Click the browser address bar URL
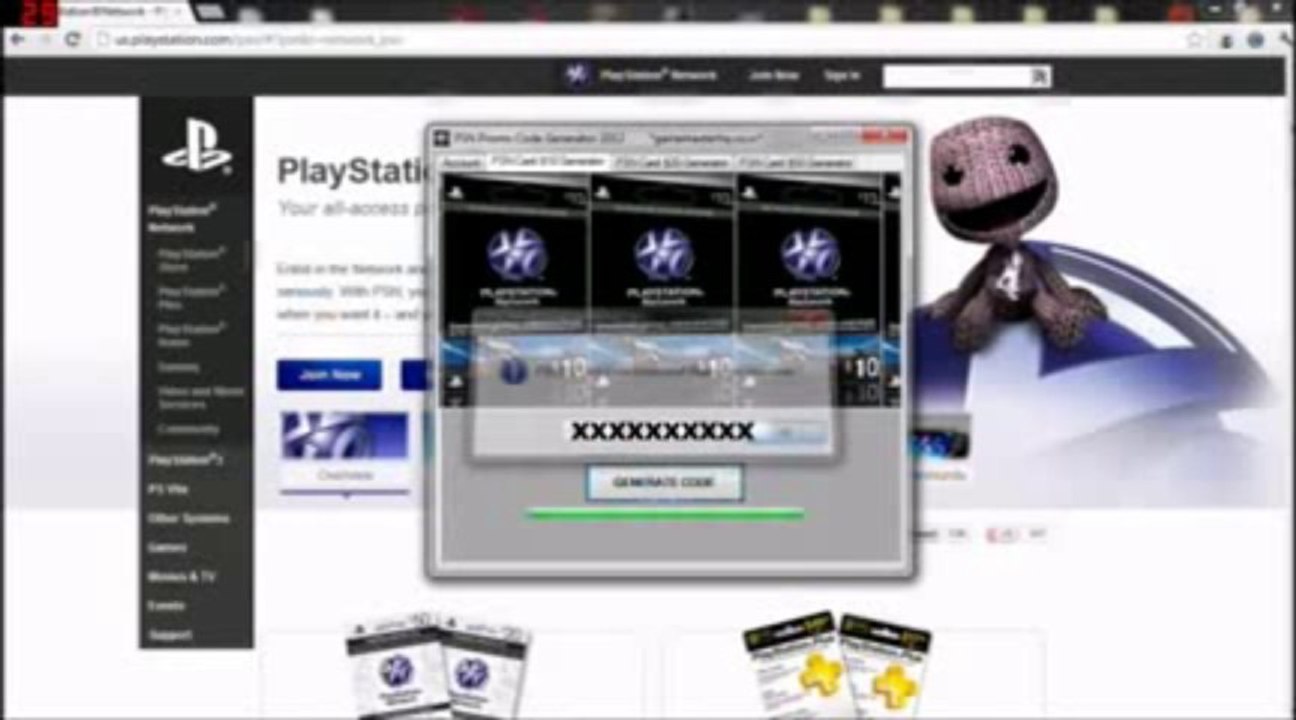This screenshot has height=720, width=1296. [x=258, y=40]
